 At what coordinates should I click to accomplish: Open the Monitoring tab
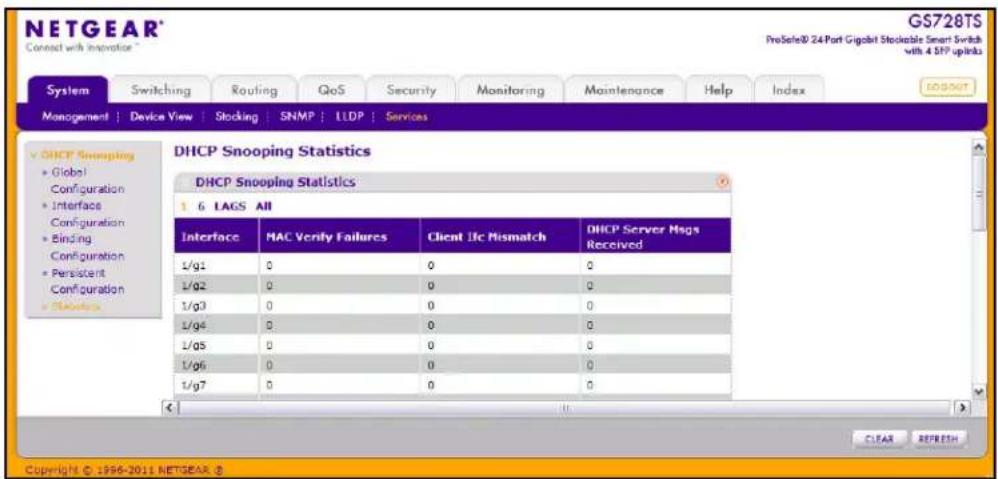tap(510, 90)
